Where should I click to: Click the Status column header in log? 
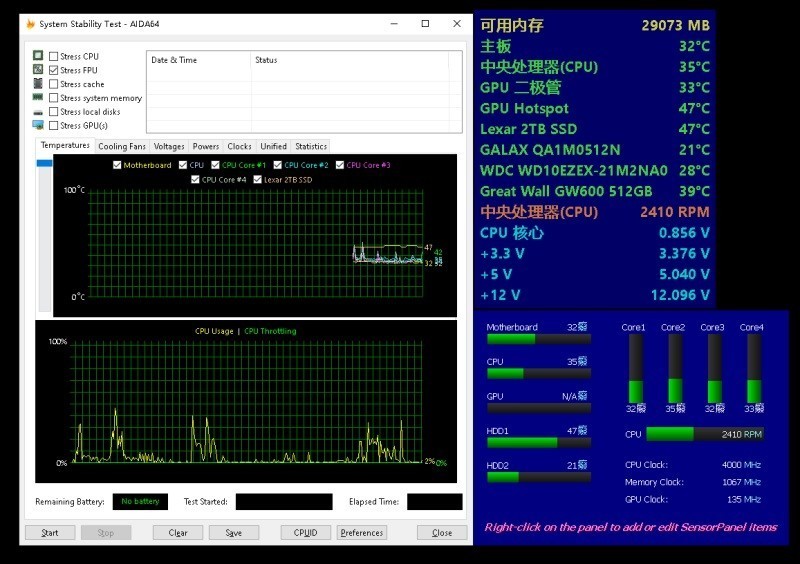[x=266, y=60]
